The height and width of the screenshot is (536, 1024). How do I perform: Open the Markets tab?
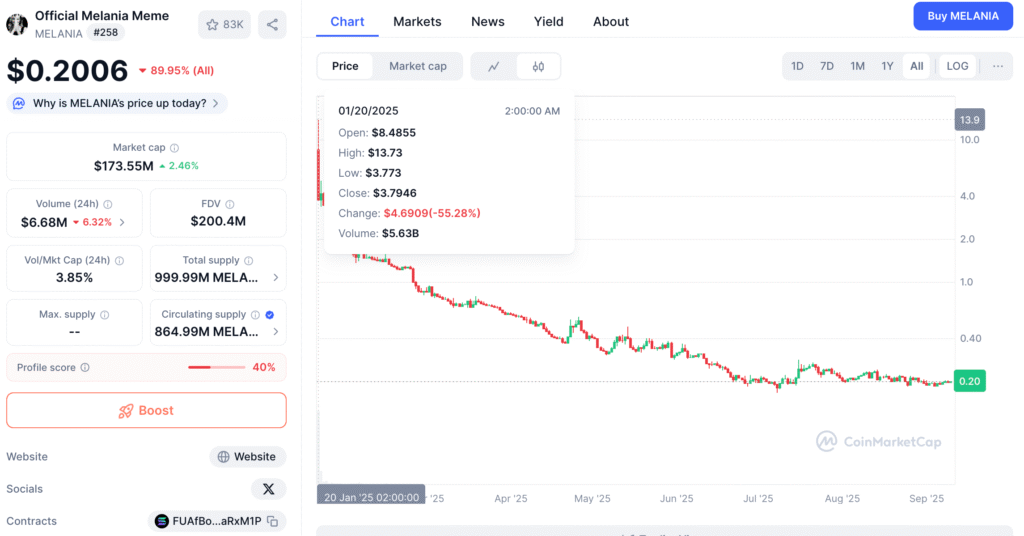417,21
